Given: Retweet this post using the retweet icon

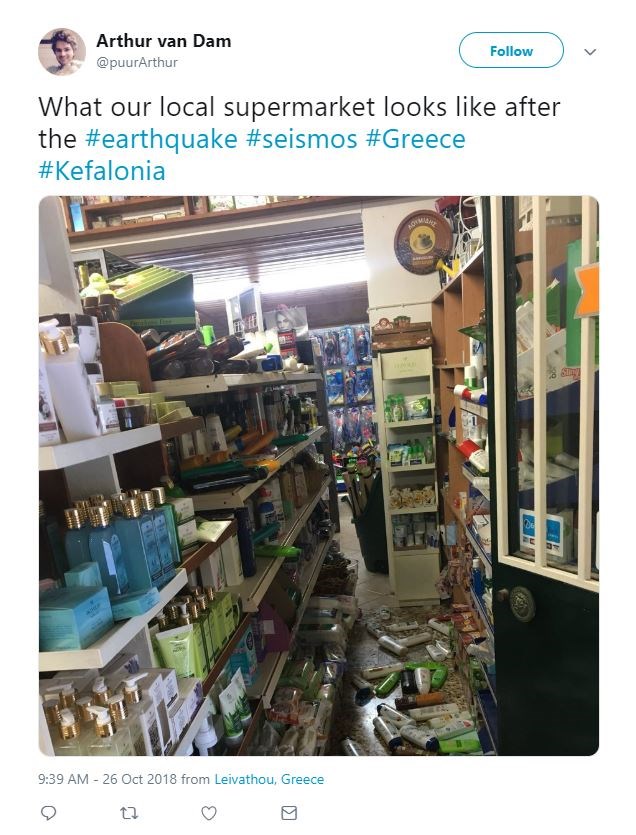Looking at the screenshot, I should pos(128,813).
